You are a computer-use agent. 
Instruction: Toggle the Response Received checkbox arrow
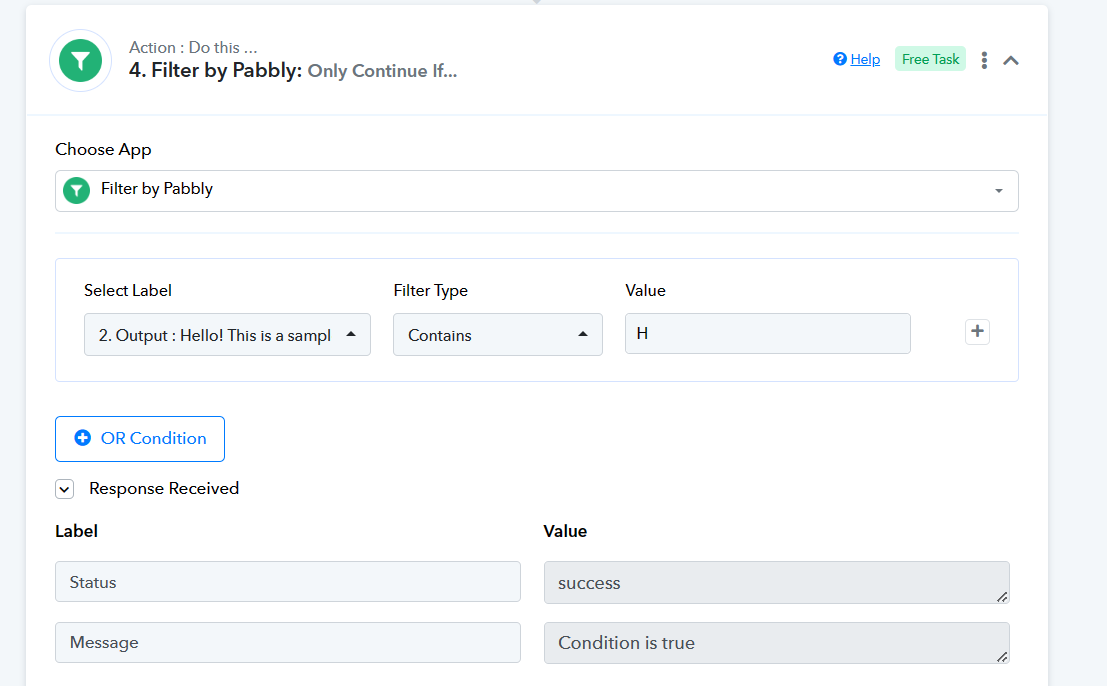click(65, 489)
